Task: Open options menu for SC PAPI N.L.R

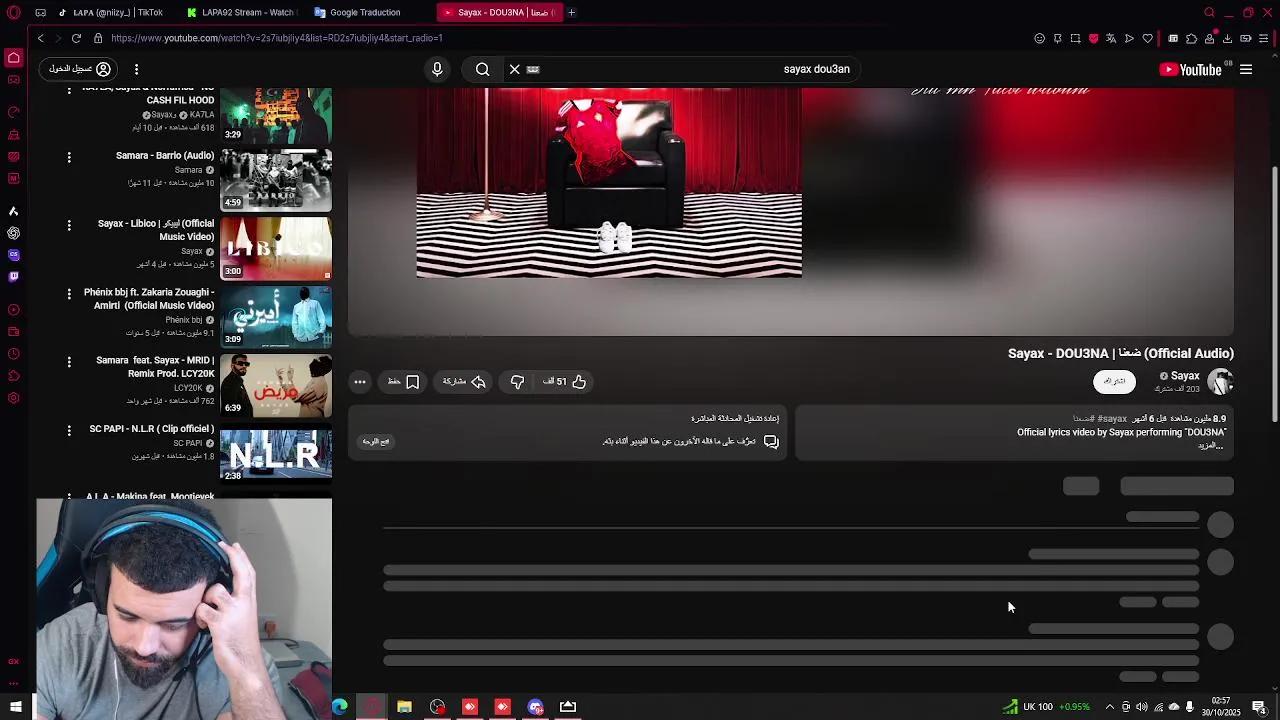Action: tap(69, 430)
